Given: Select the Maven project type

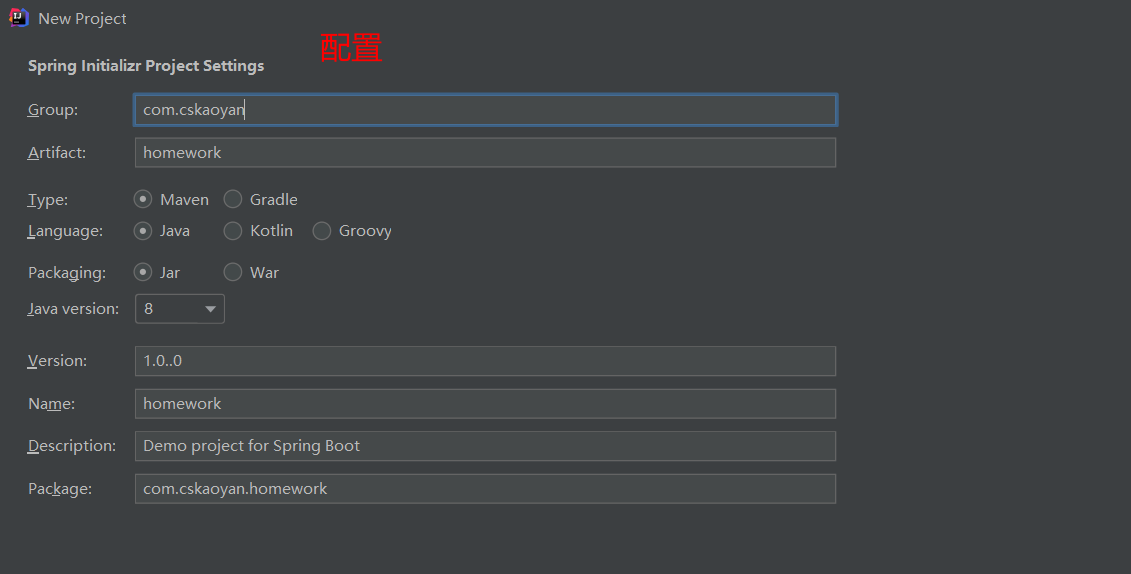Looking at the screenshot, I should [143, 199].
